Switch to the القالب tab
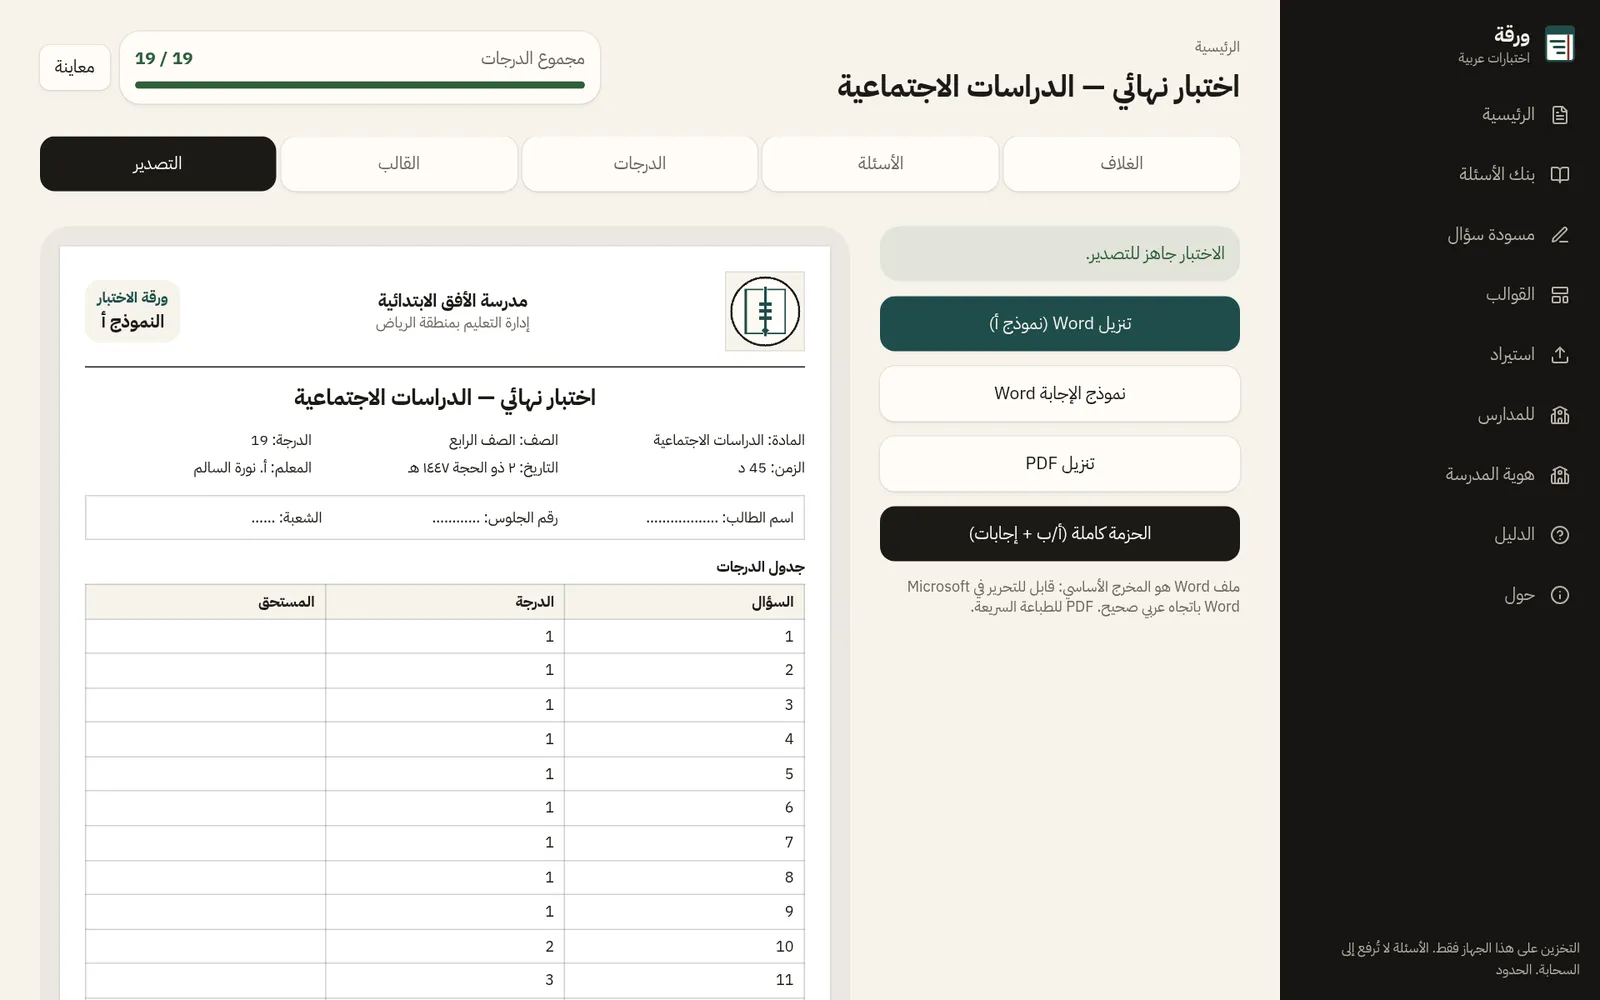 [399, 164]
